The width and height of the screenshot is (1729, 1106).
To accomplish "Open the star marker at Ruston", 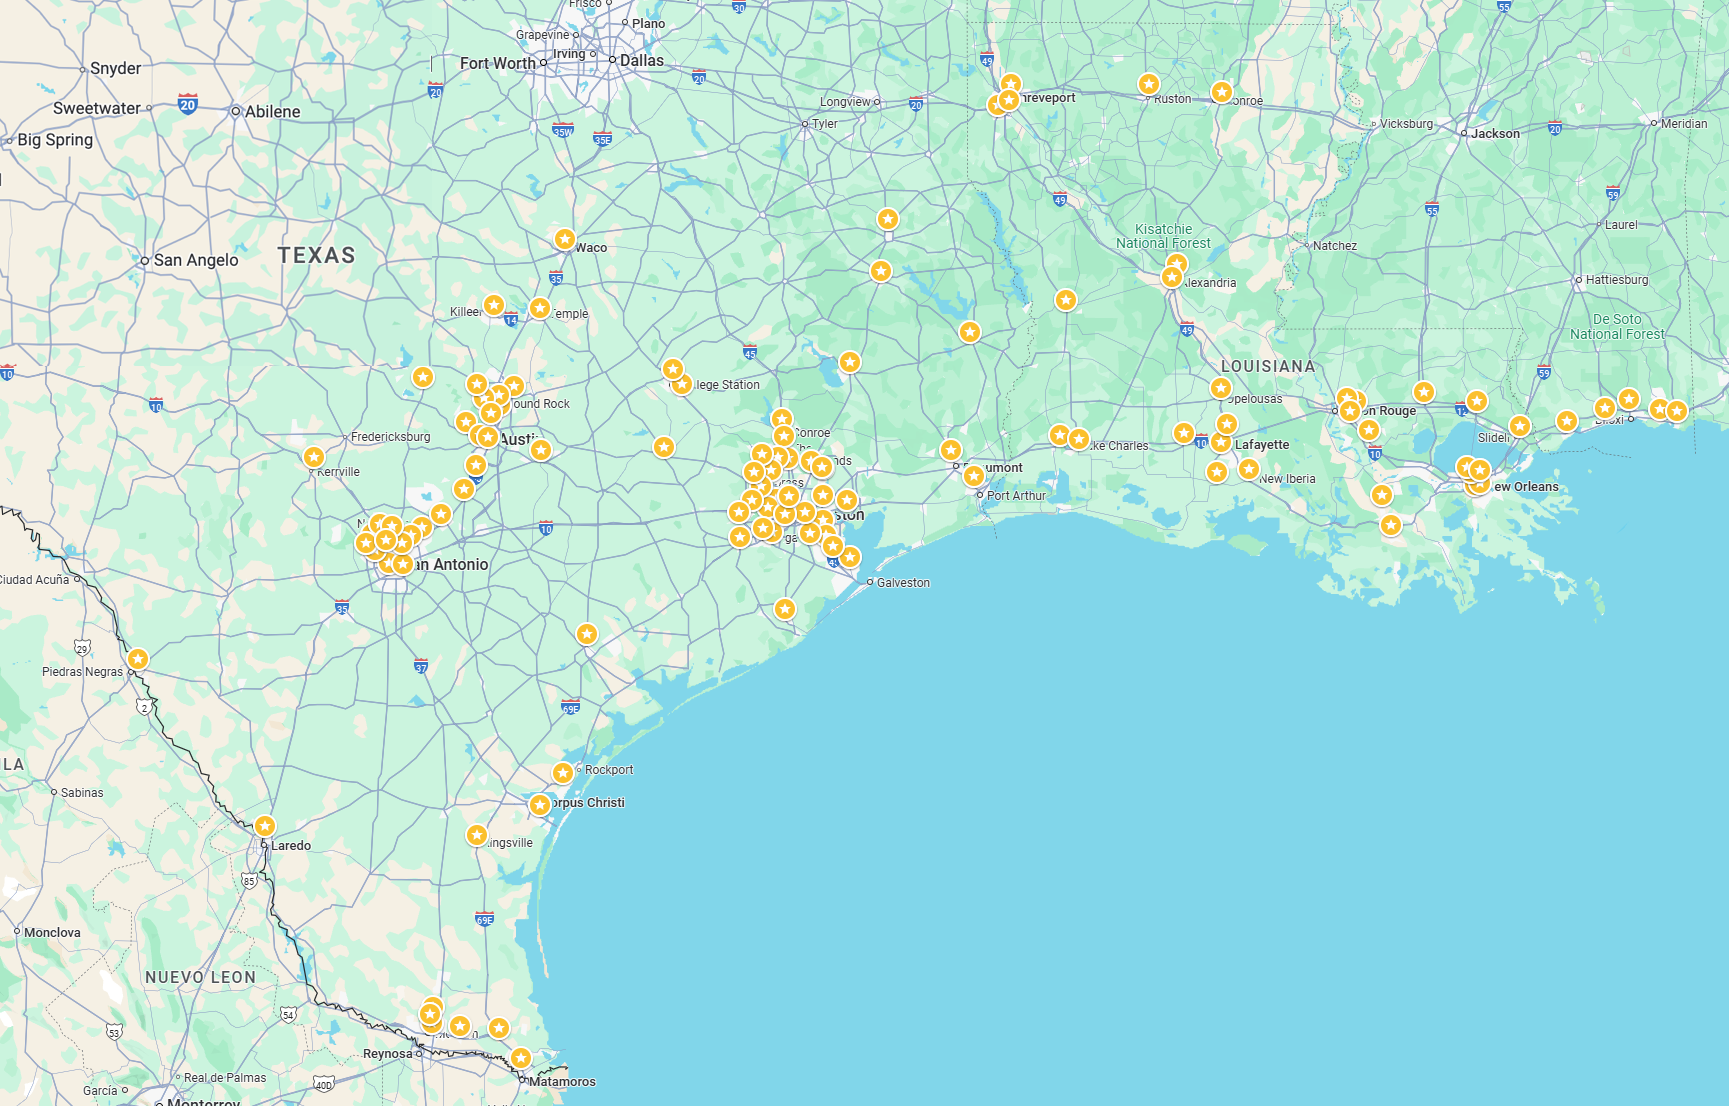I will pyautogui.click(x=1149, y=84).
